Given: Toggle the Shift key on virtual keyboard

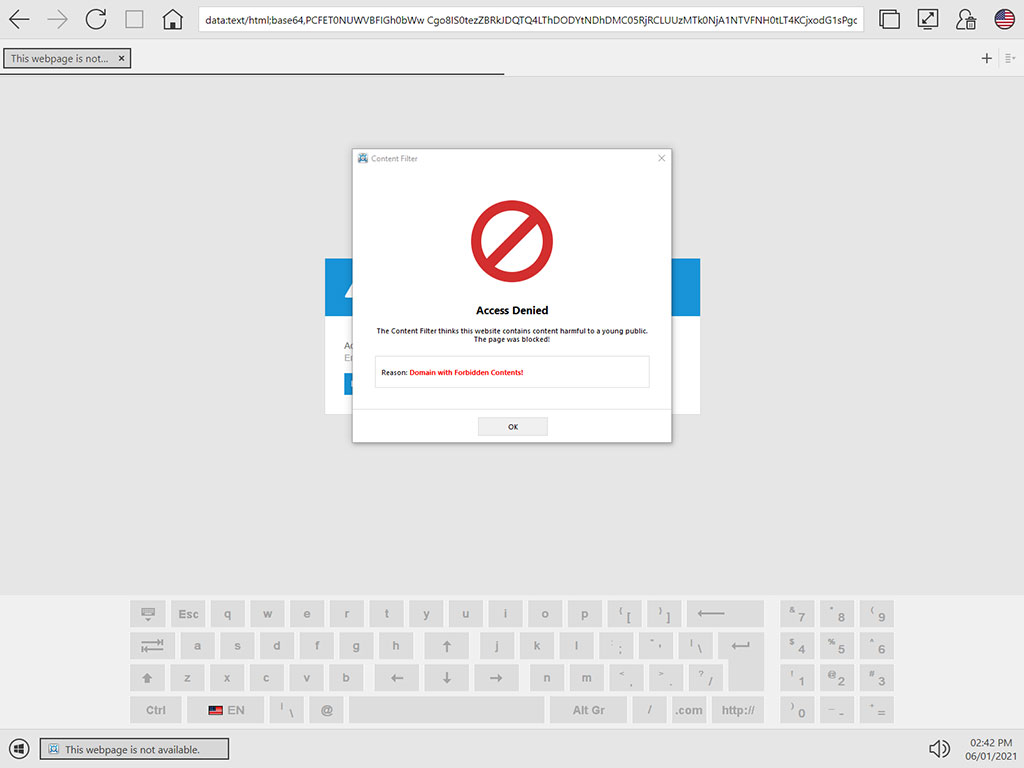Looking at the screenshot, I should pyautogui.click(x=147, y=678).
